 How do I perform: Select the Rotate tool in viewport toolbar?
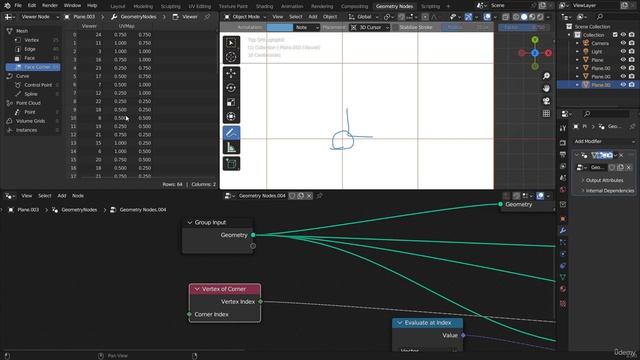click(x=231, y=88)
